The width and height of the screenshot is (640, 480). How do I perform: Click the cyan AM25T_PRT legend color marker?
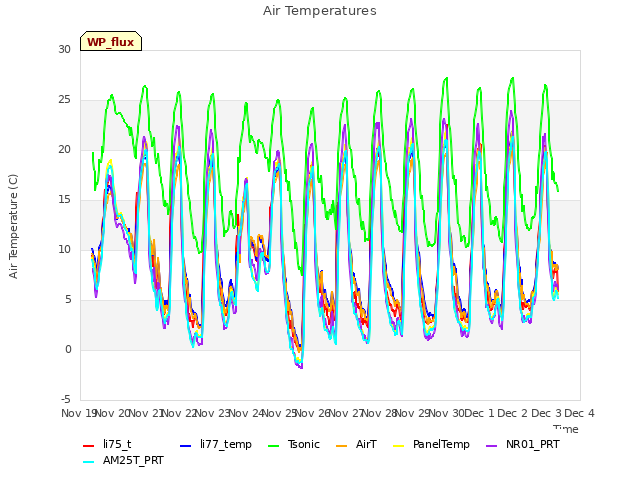coord(89,462)
